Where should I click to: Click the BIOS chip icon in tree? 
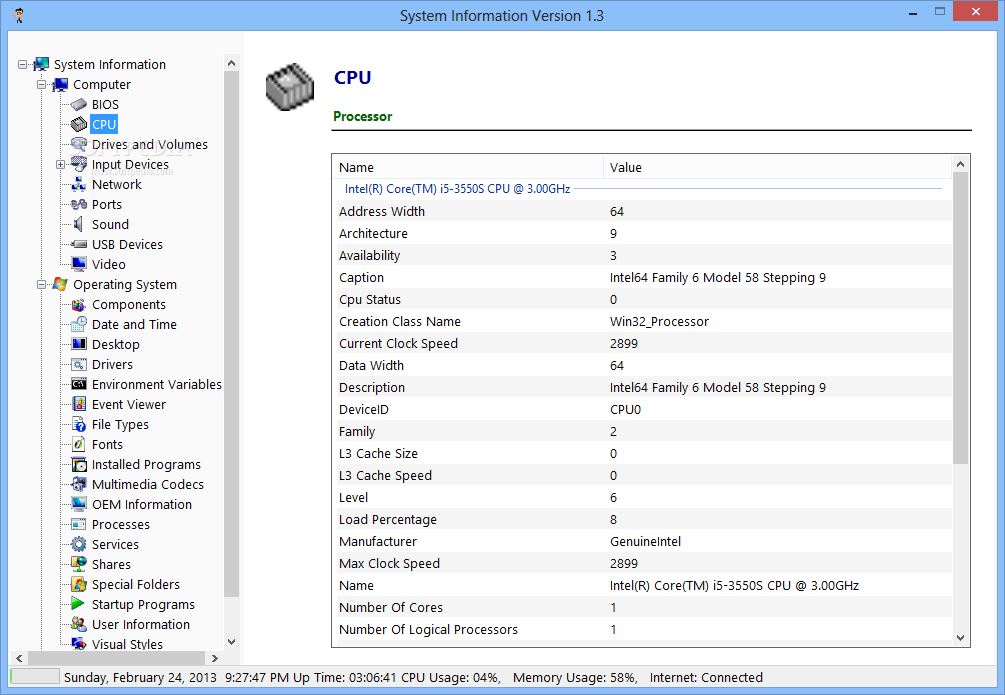tap(78, 105)
